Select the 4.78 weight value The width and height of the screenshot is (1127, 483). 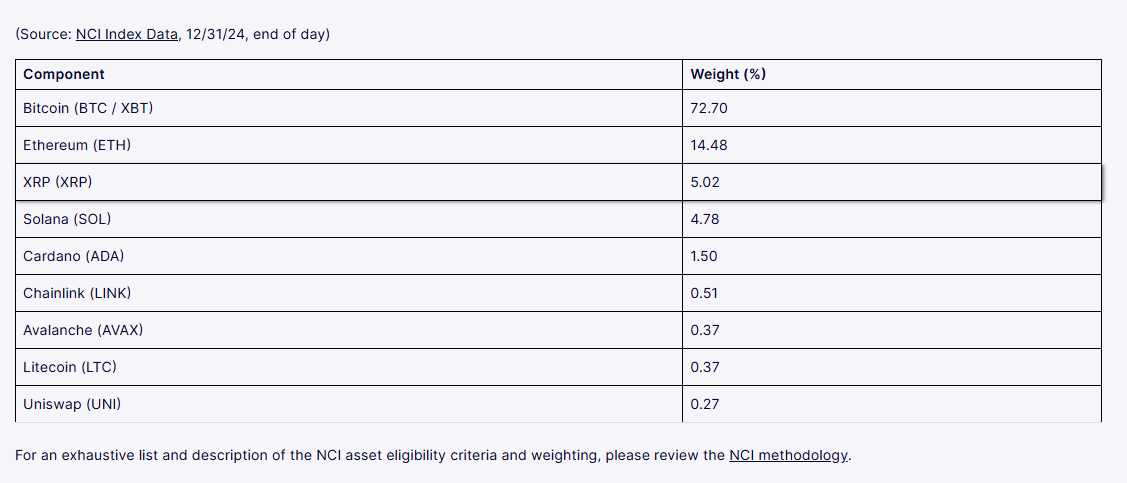point(705,219)
